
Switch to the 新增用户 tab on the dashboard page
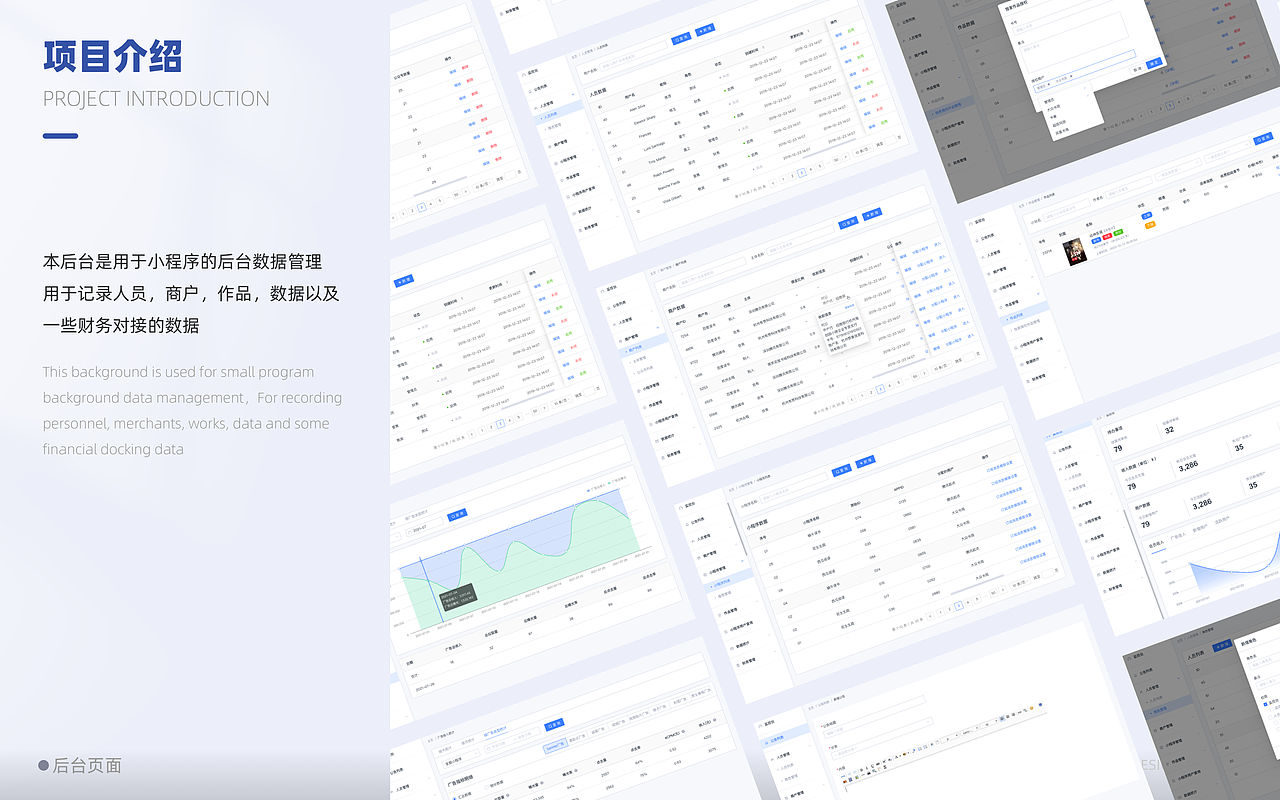click(1200, 528)
